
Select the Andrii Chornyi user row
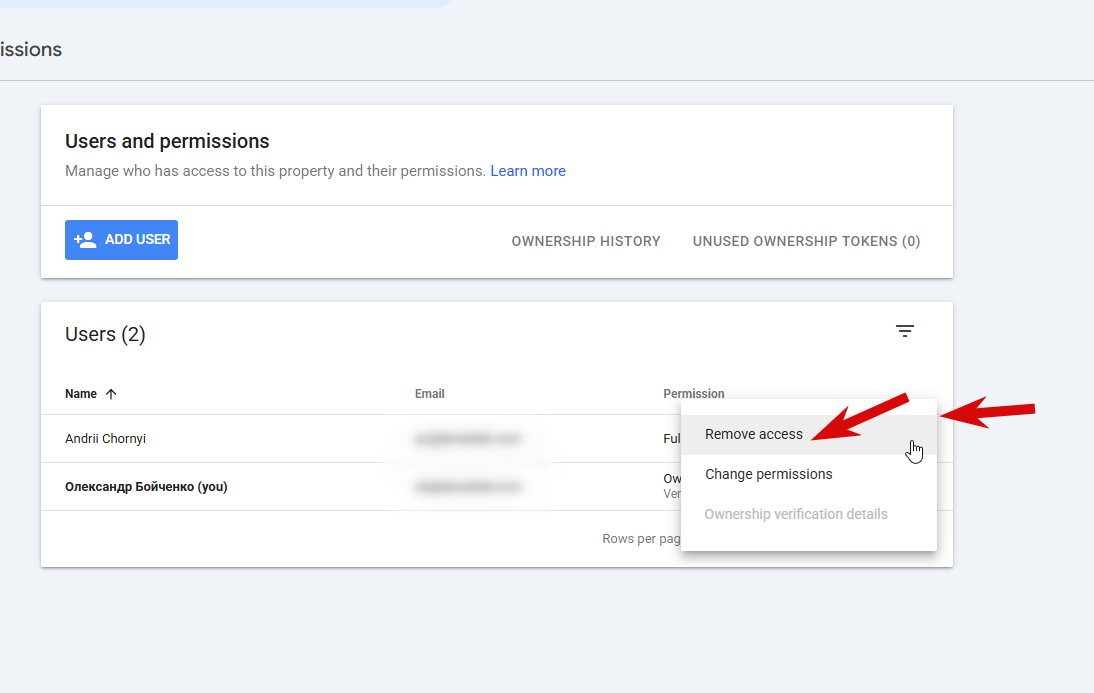pos(361,439)
